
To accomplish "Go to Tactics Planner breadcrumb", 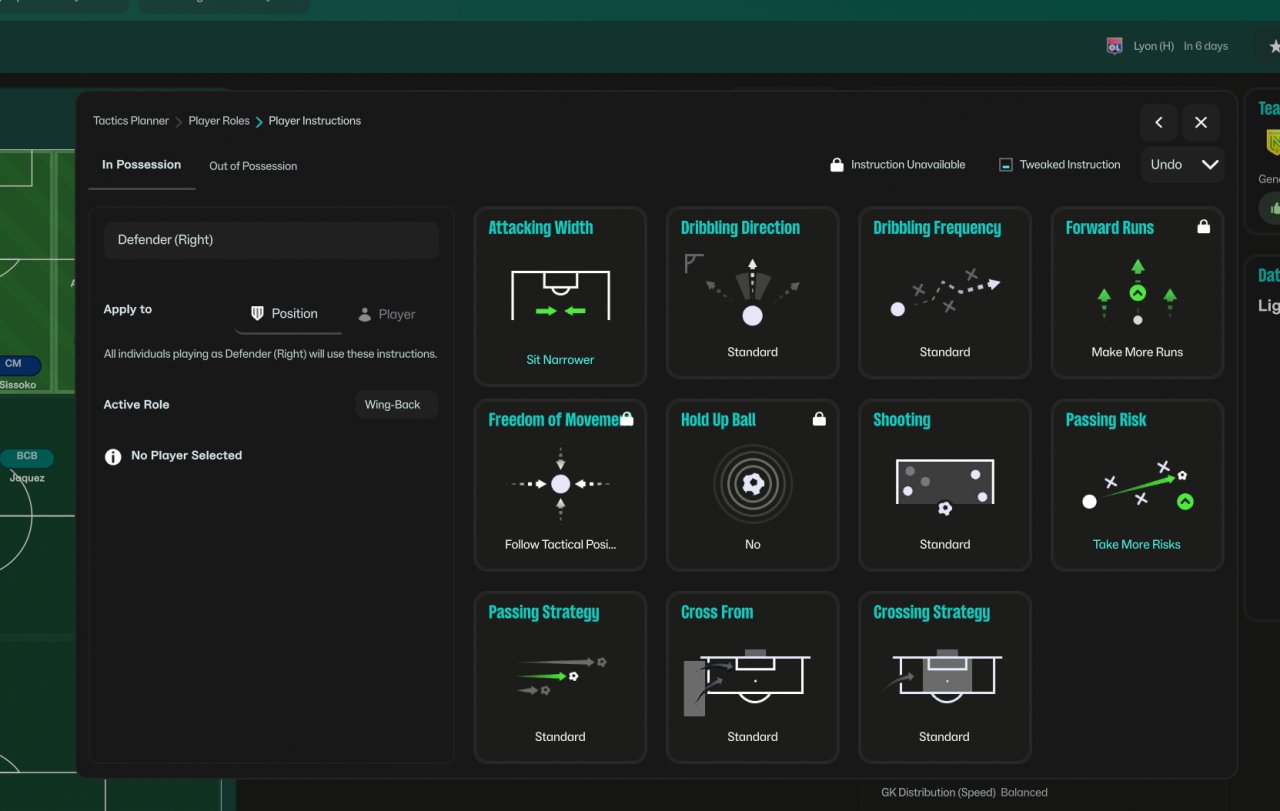I will pos(131,121).
